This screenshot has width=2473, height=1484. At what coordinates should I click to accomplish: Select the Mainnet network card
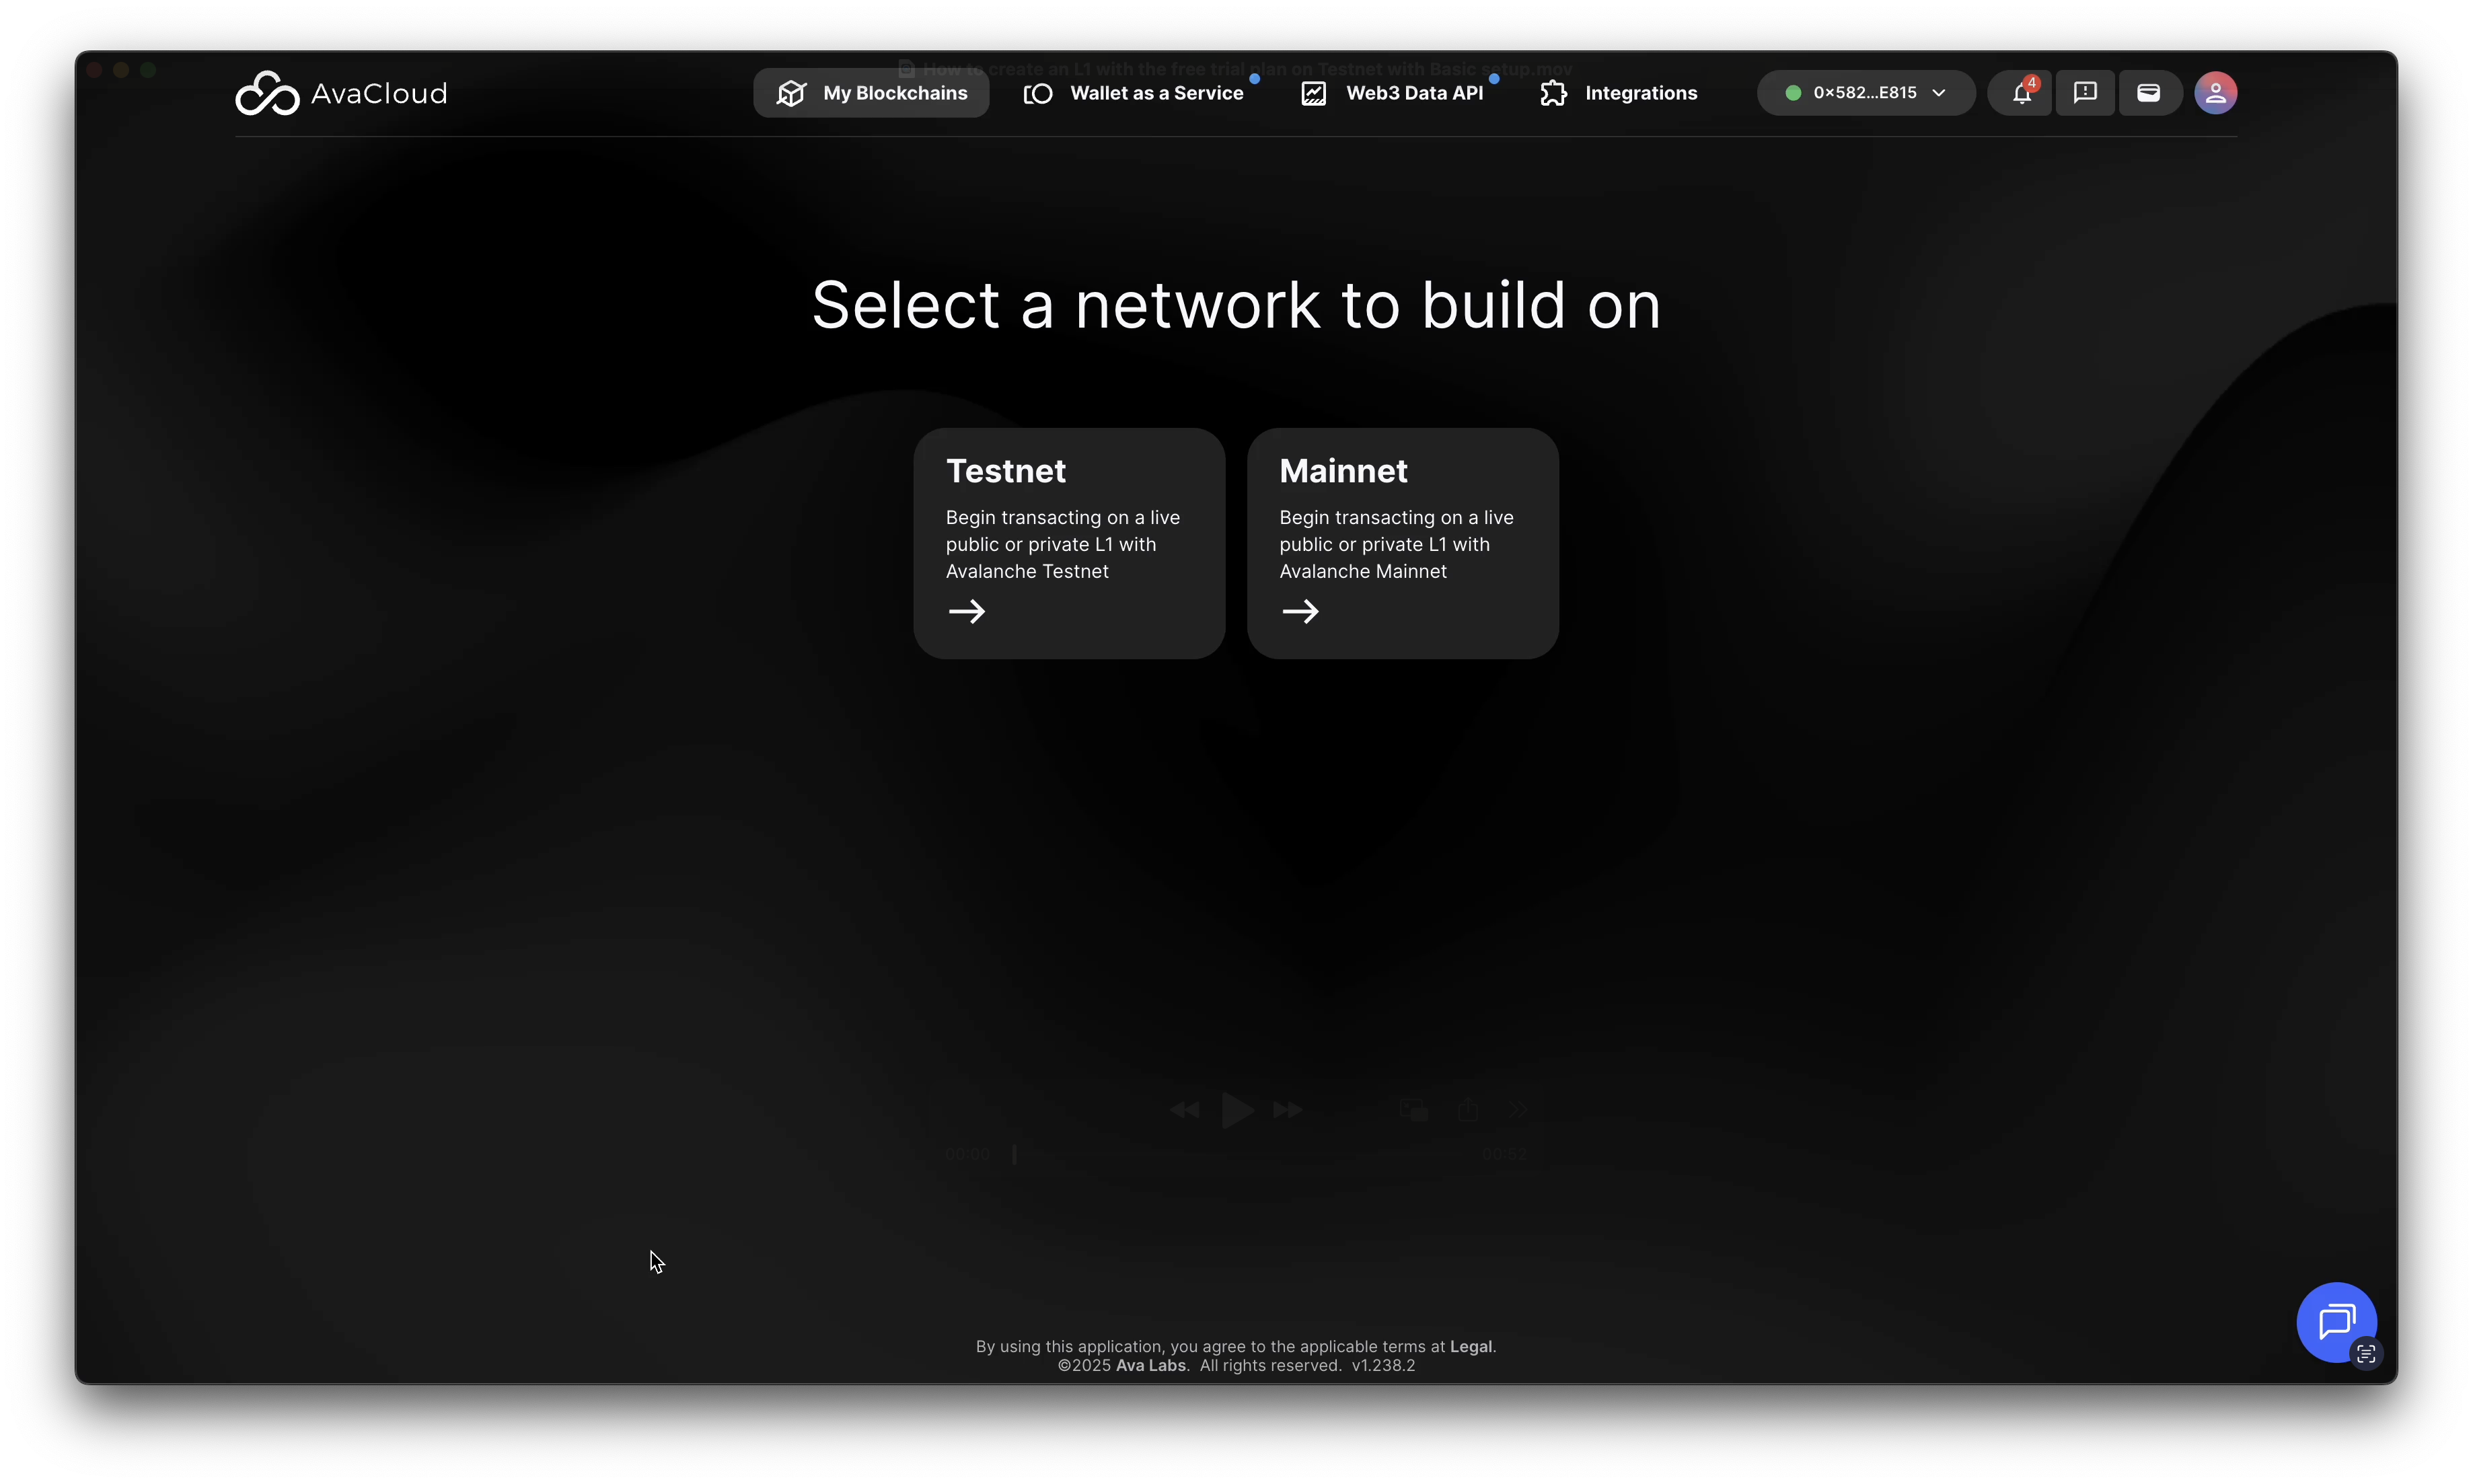click(x=1402, y=543)
